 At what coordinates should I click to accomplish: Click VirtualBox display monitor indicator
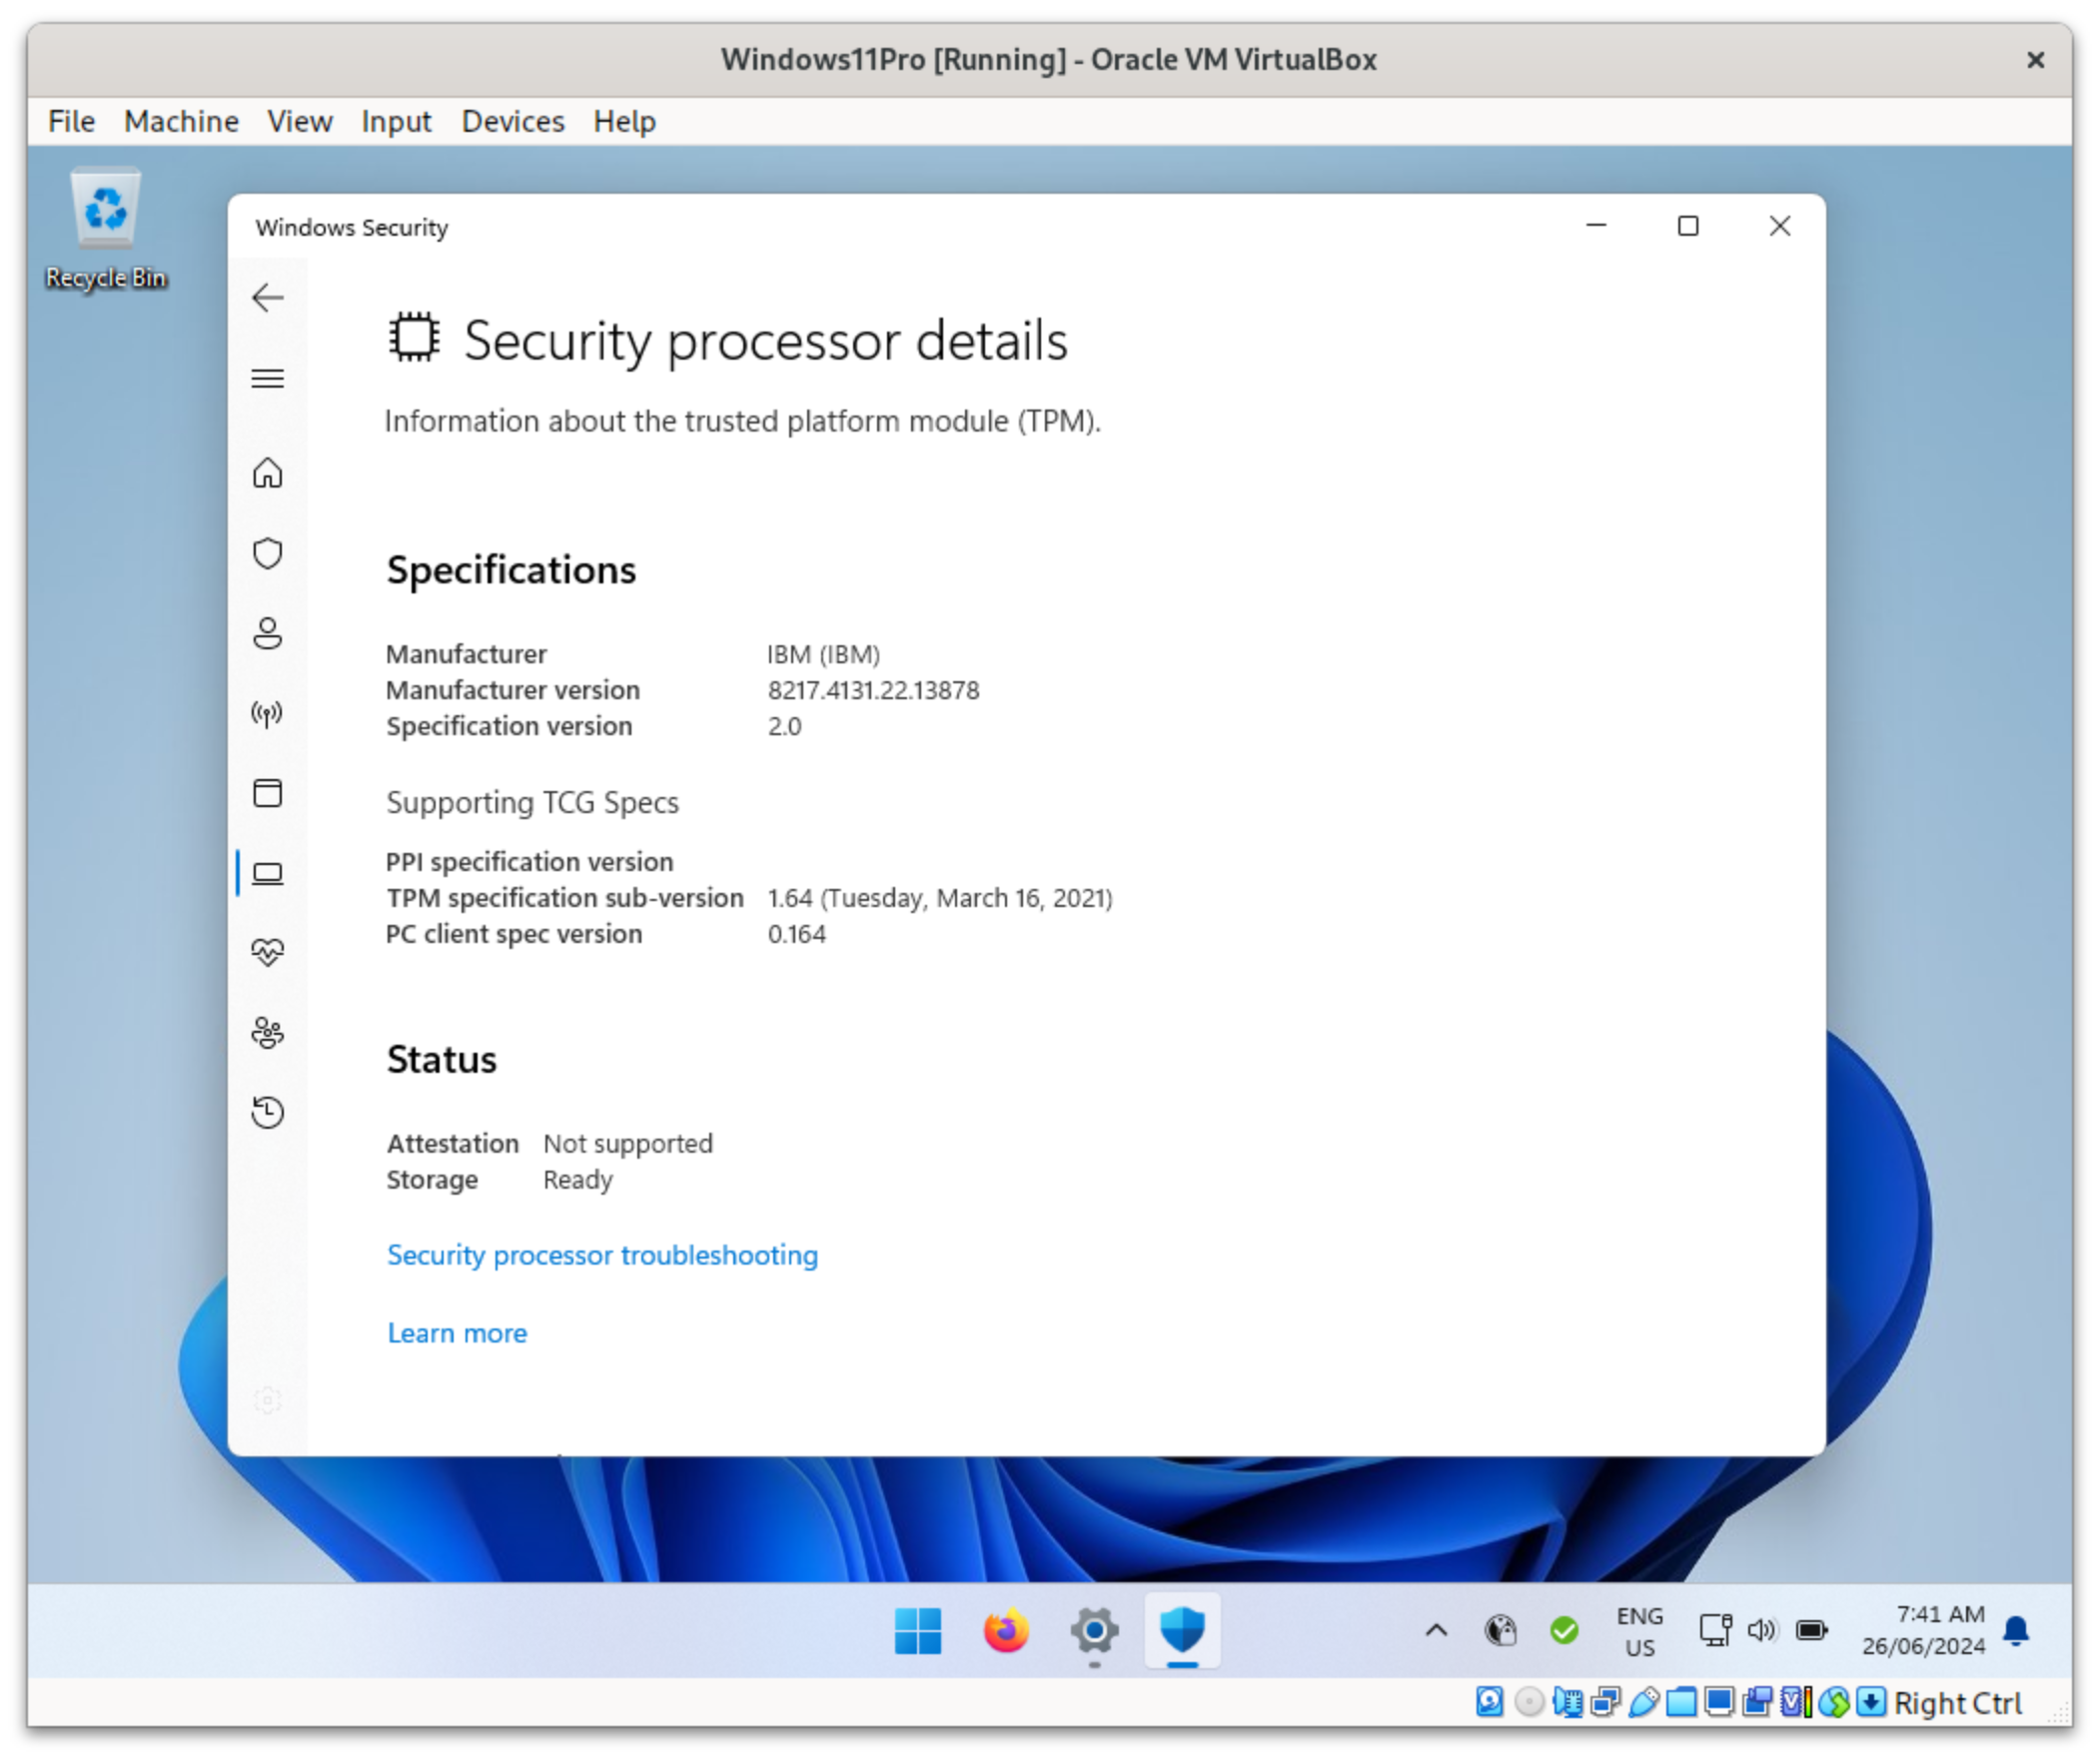click(x=1719, y=1703)
